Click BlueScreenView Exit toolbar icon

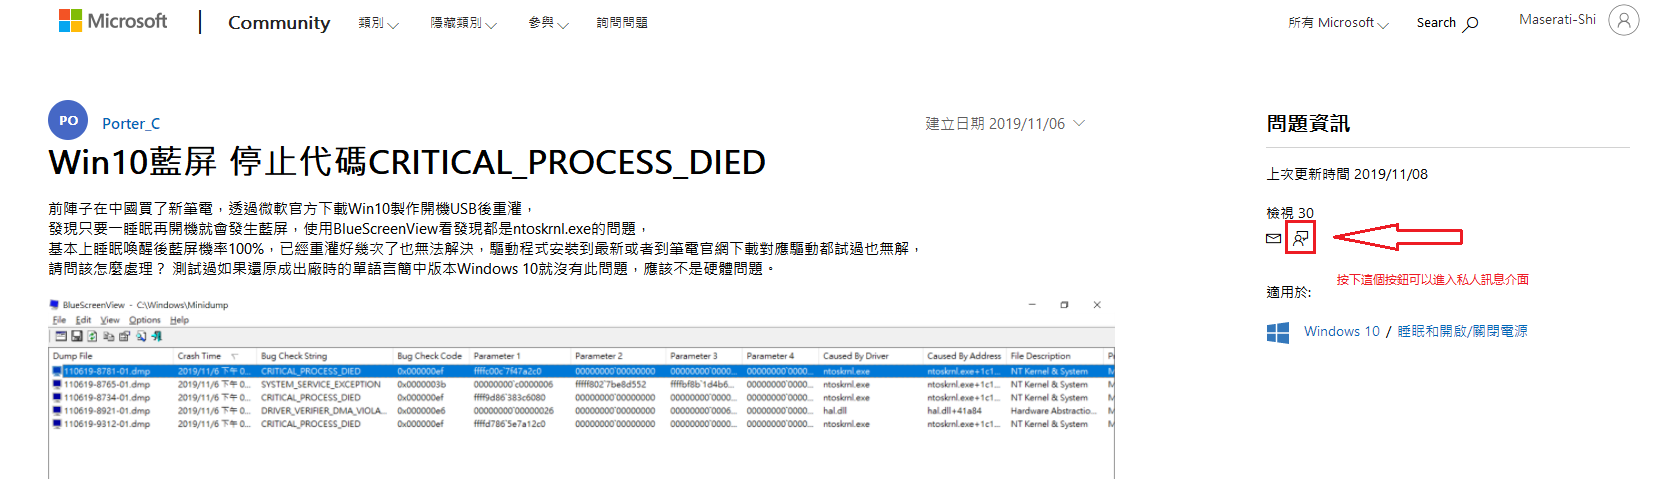point(157,336)
